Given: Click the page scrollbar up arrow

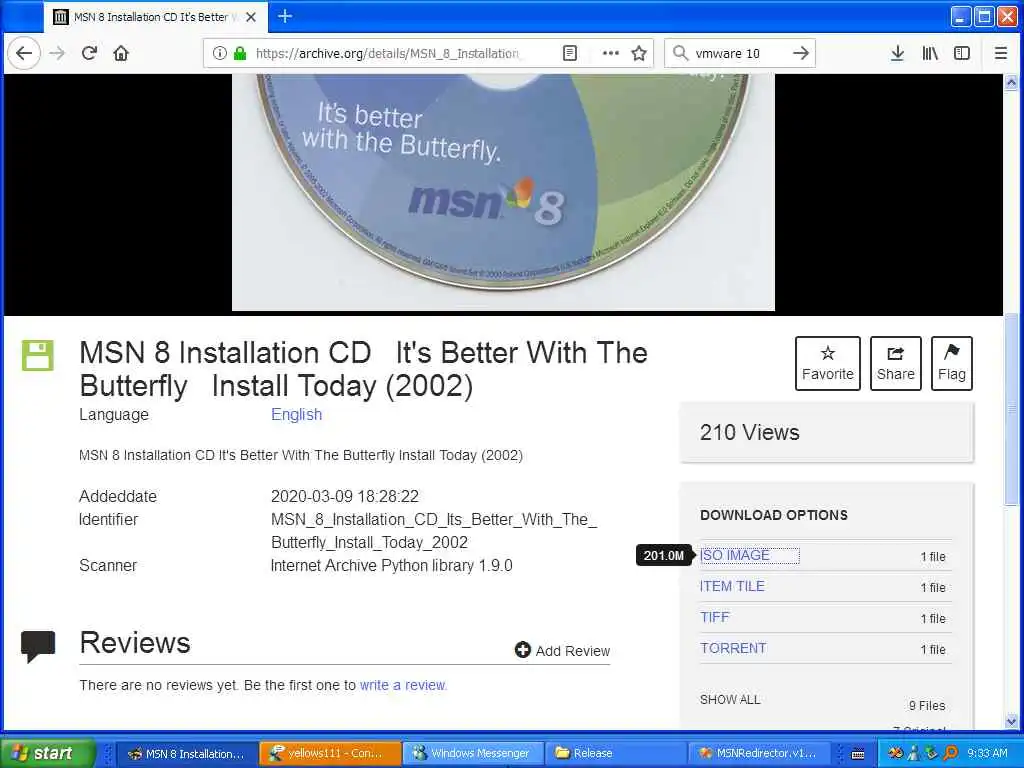Looking at the screenshot, I should (1011, 82).
